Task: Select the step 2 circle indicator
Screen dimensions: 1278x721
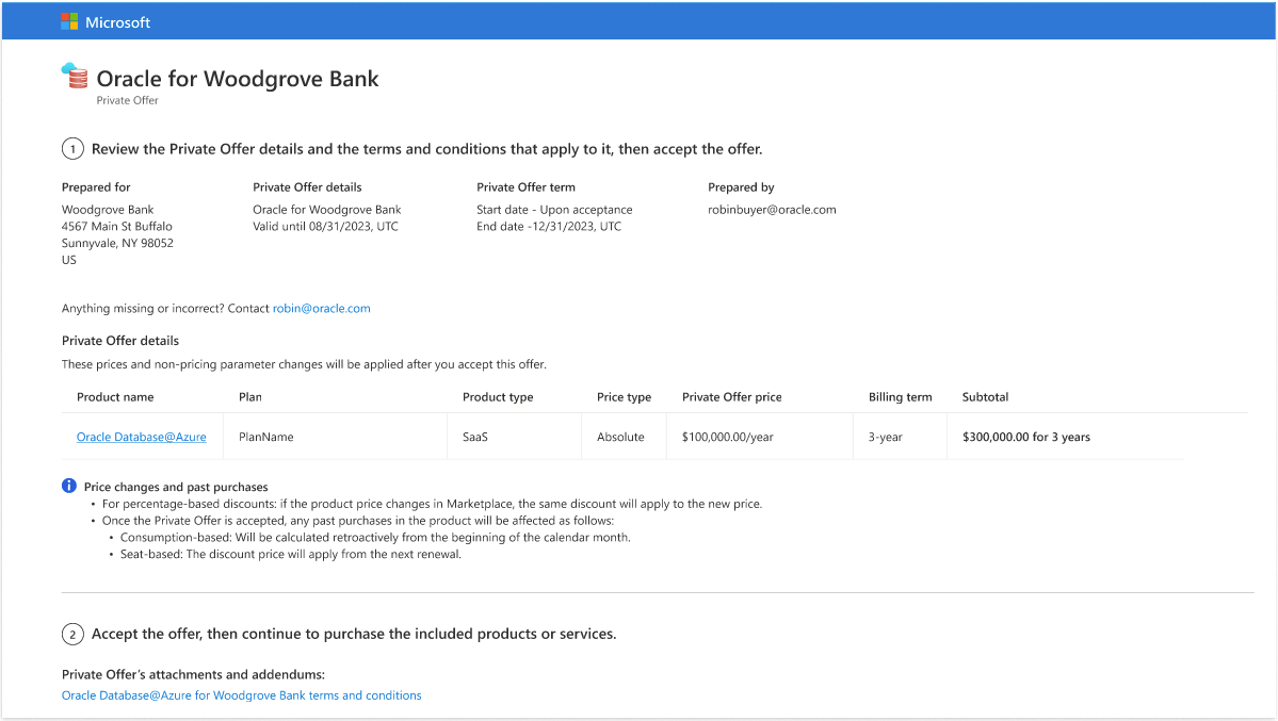Action: coord(72,634)
